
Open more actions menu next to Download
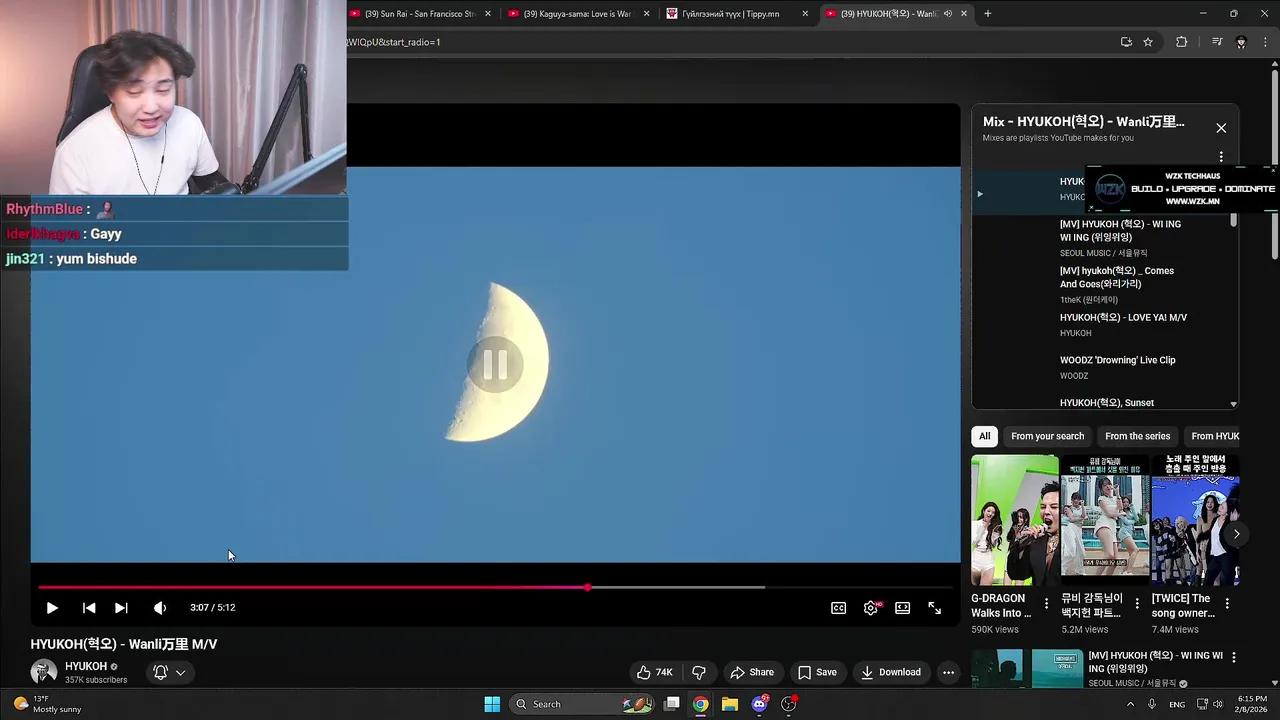948,672
